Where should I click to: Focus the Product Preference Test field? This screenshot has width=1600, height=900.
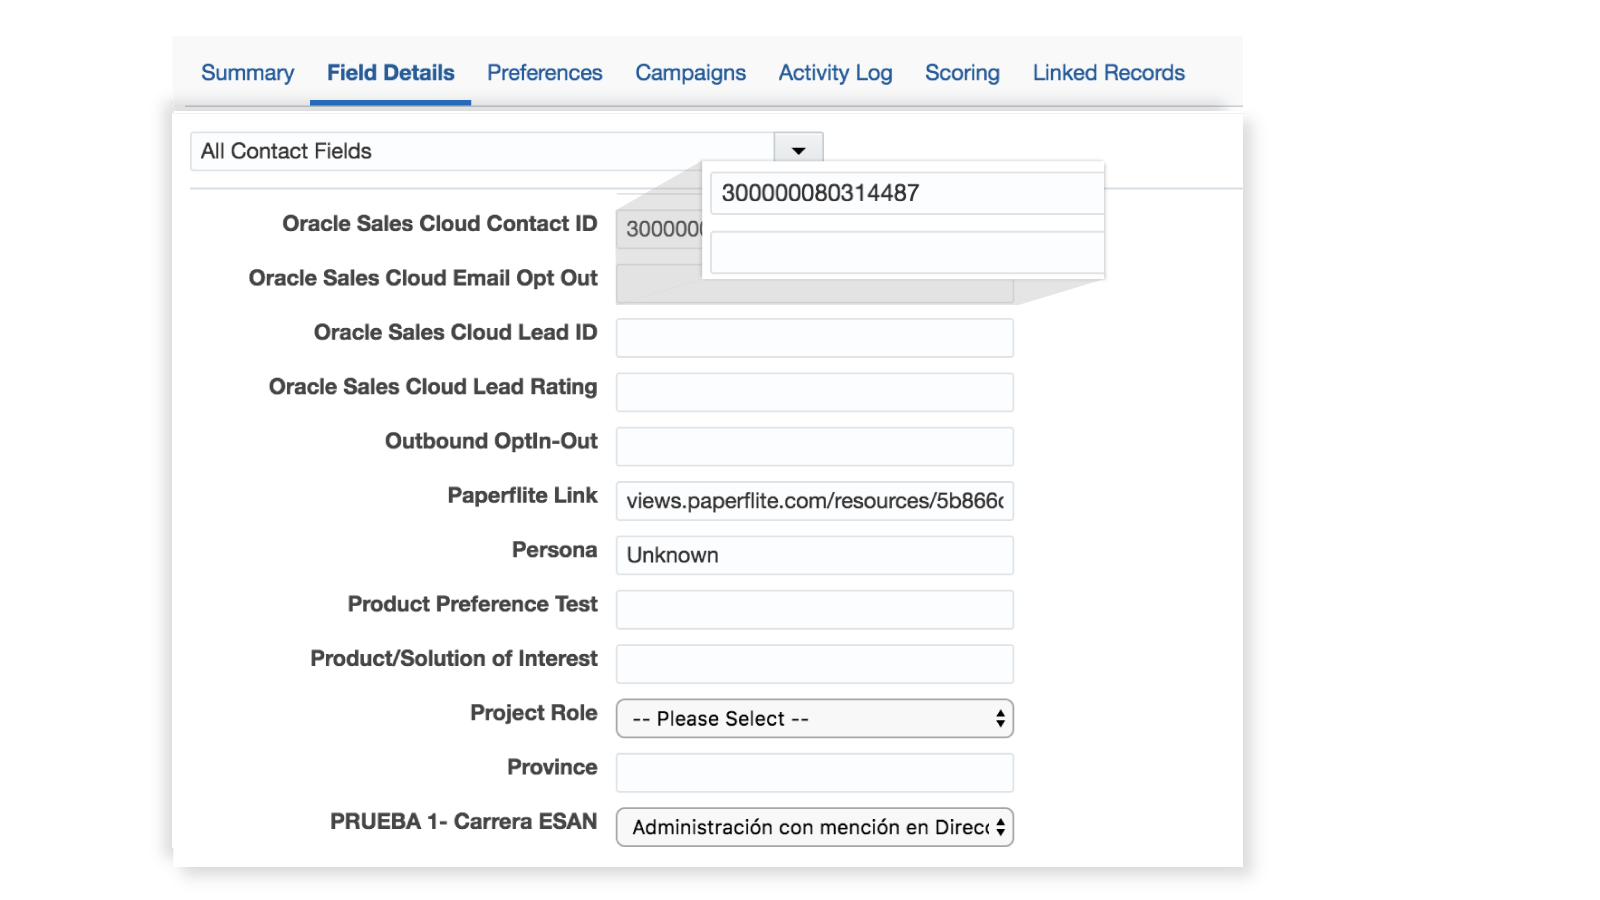point(814,610)
